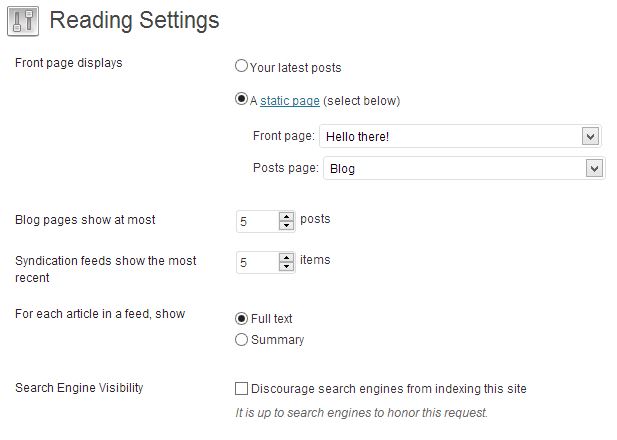Click the Front page 'Hello there!' select box
617x440 pixels.
point(460,137)
